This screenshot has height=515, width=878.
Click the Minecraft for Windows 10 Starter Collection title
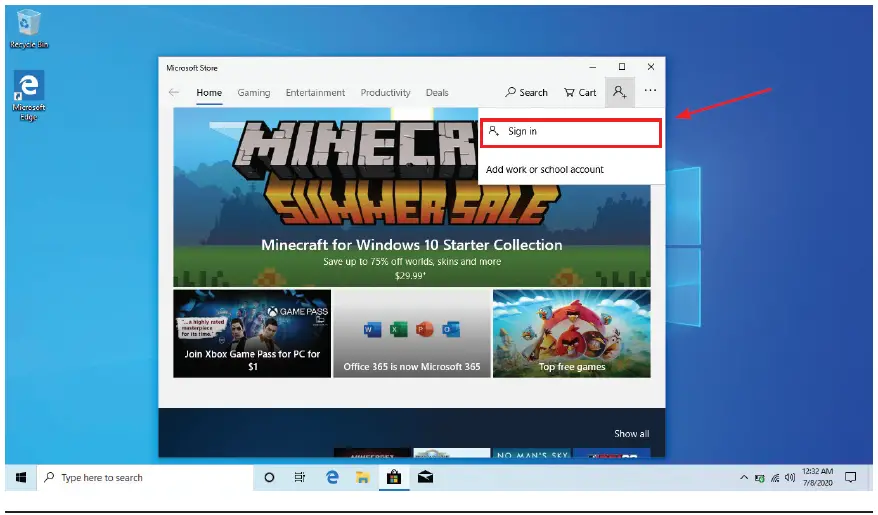click(x=412, y=245)
